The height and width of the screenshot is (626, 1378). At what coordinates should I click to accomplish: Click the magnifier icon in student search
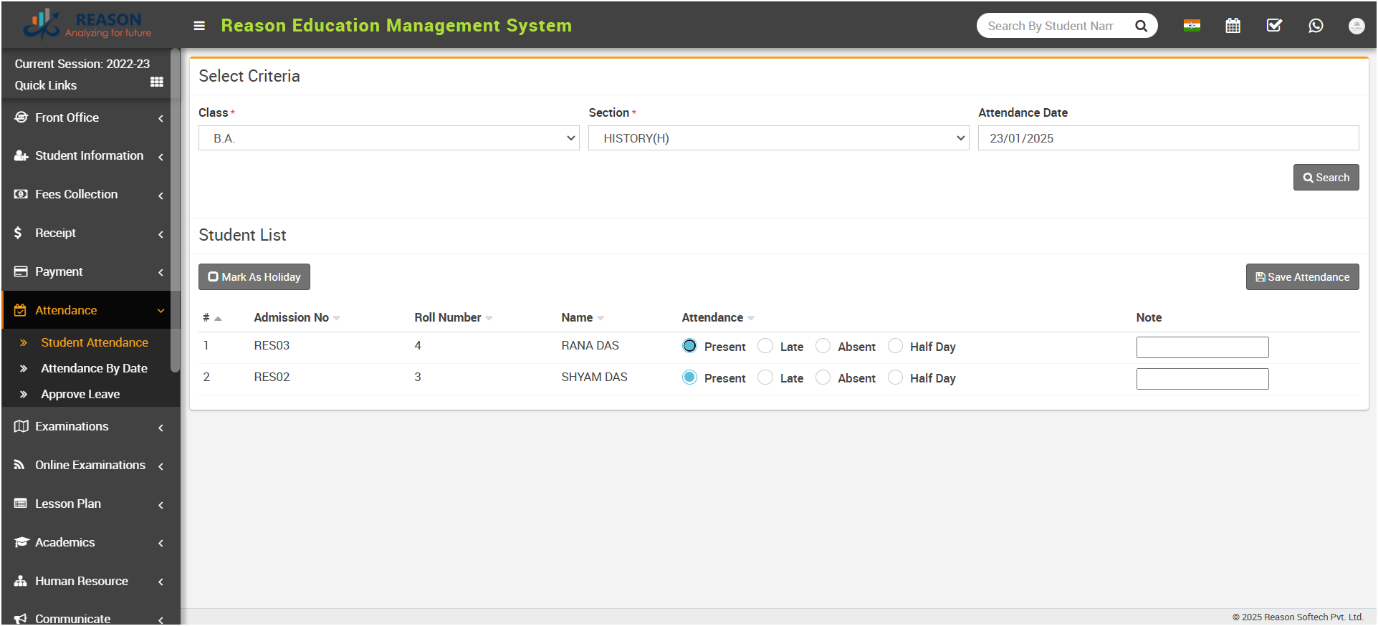pos(1141,26)
